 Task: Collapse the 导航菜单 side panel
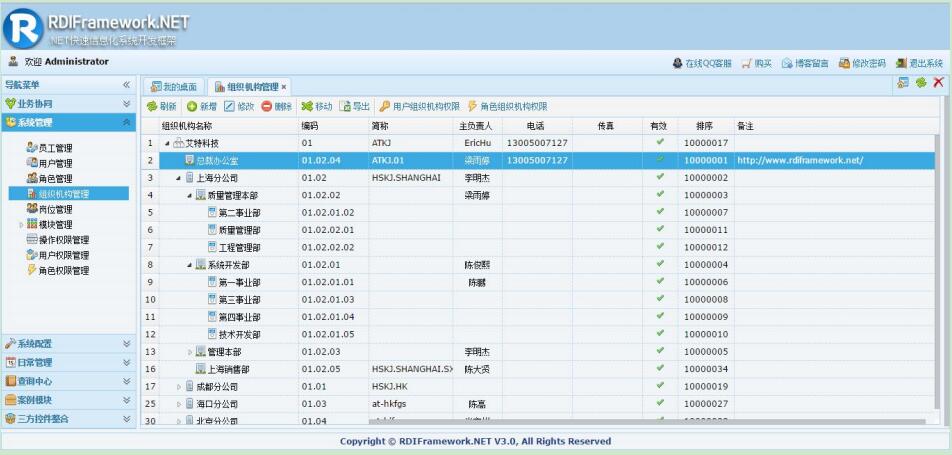point(126,86)
